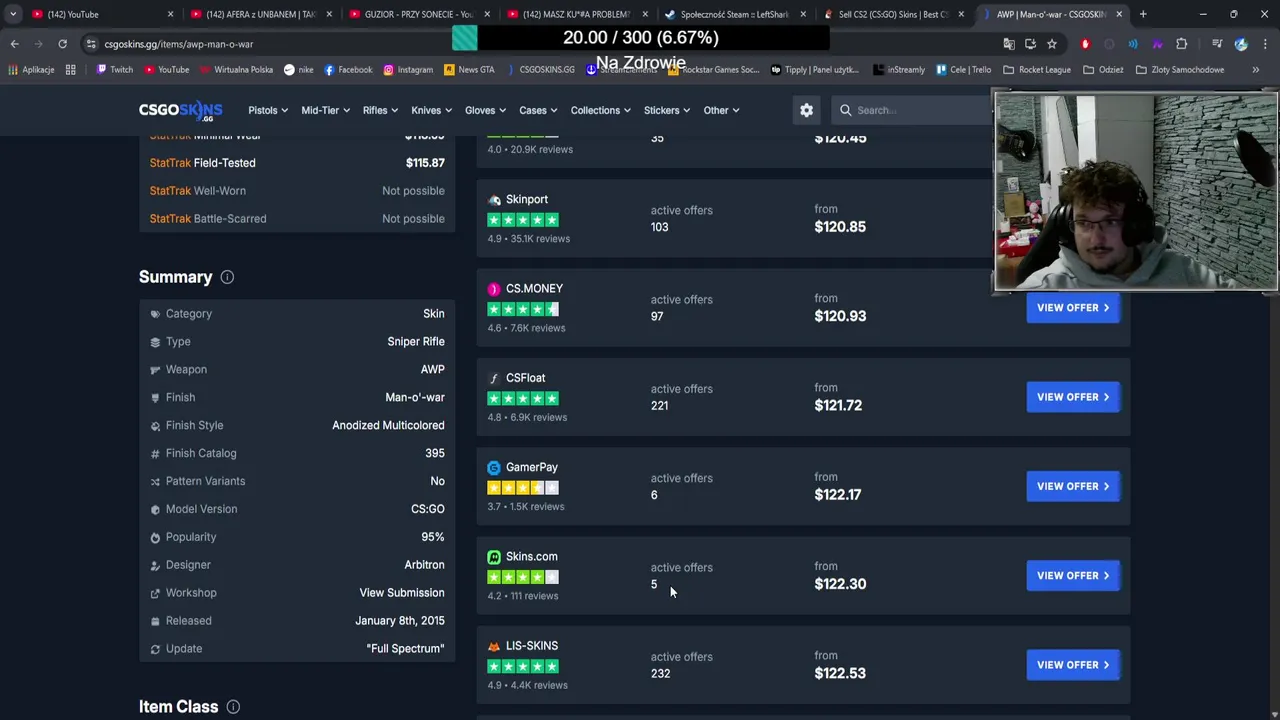Show more bookmarks via overflow chevron
Viewport: 1280px width, 720px height.
(1255, 70)
